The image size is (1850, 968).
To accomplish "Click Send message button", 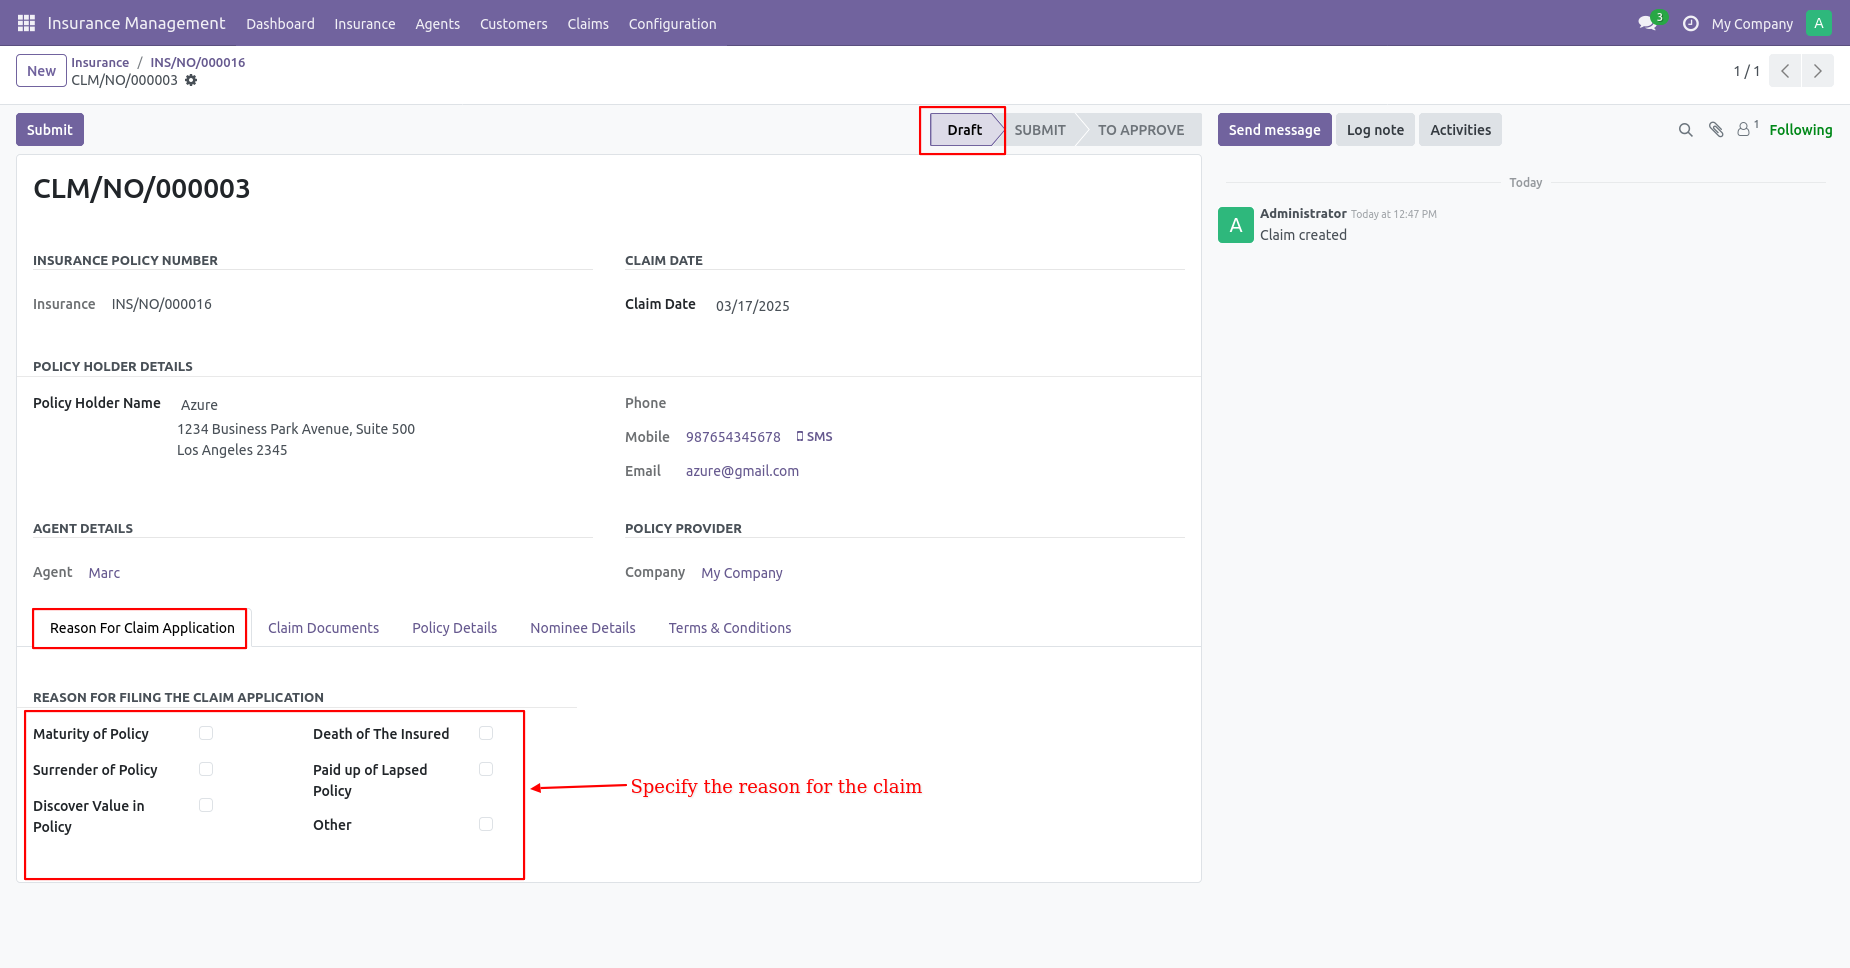I will pos(1274,130).
